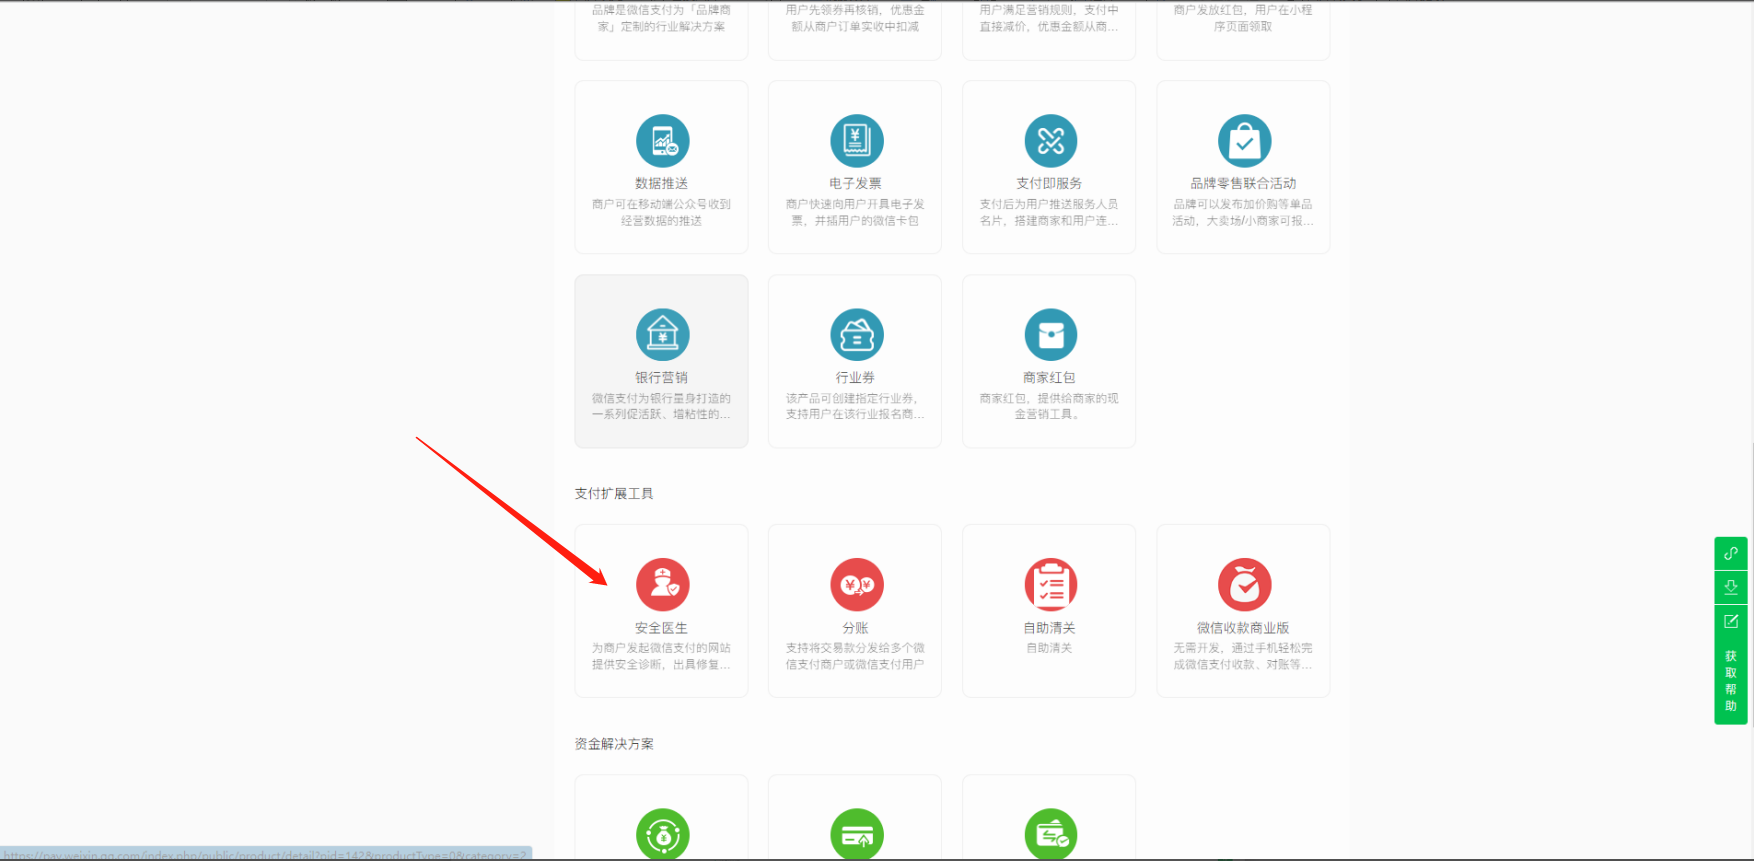Select the 支付即服务 icon
Viewport: 1754px width, 861px height.
[1050, 141]
